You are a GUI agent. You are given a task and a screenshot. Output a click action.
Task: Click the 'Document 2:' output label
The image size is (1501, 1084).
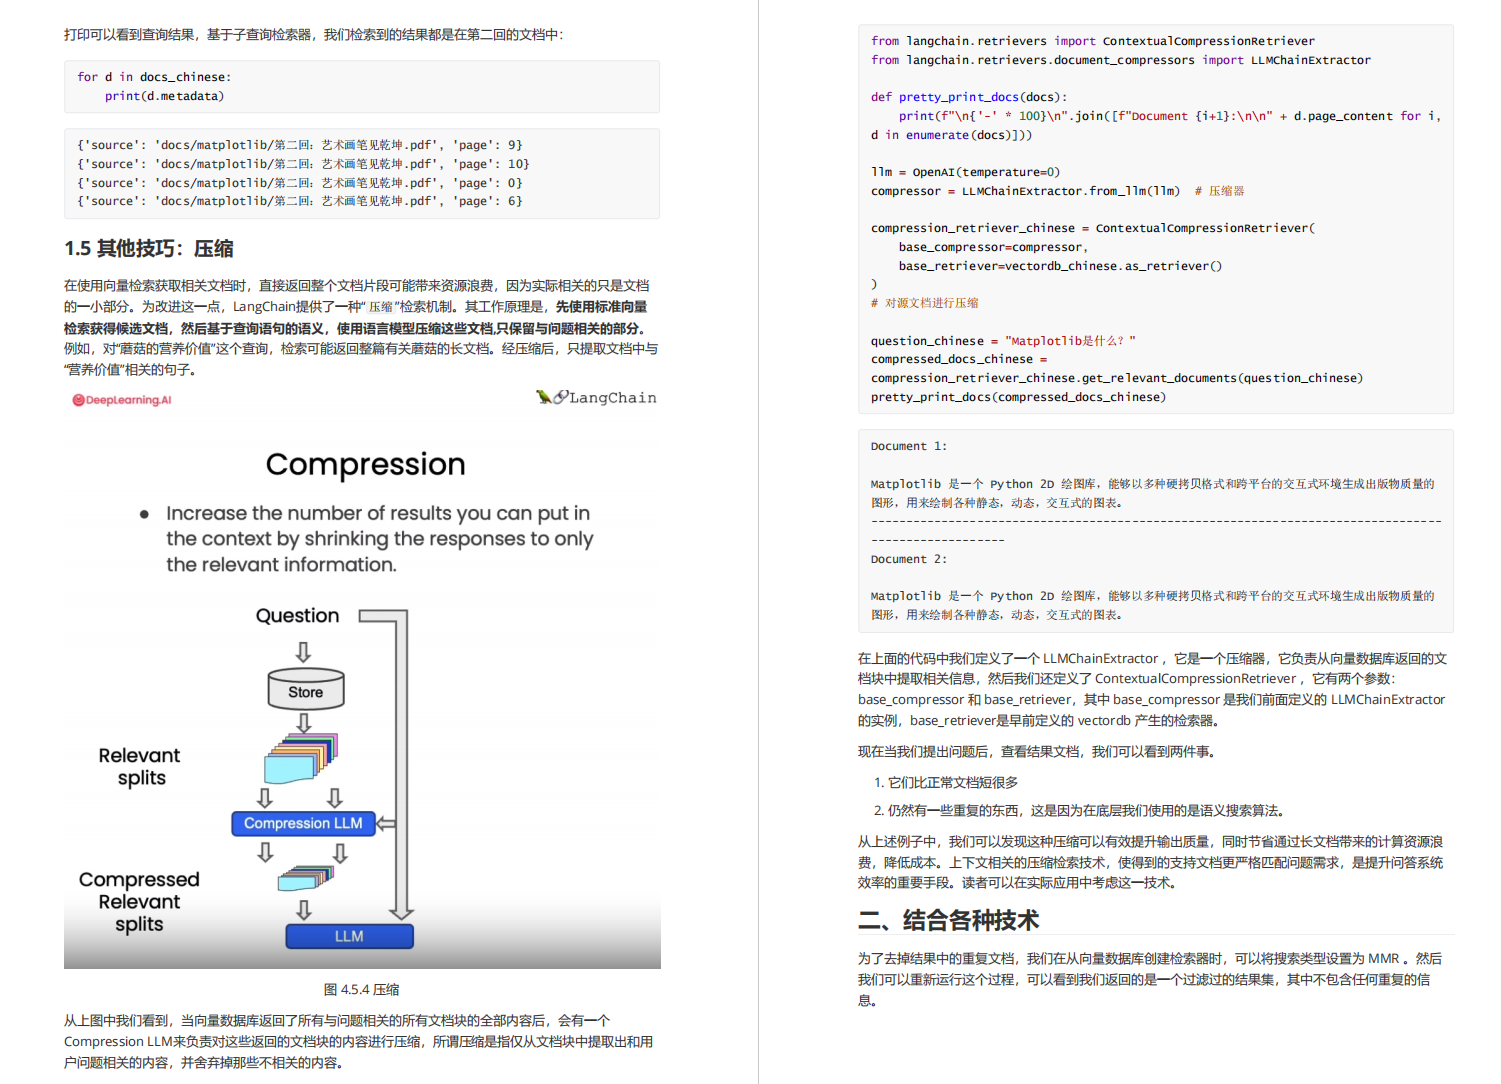[x=908, y=559]
